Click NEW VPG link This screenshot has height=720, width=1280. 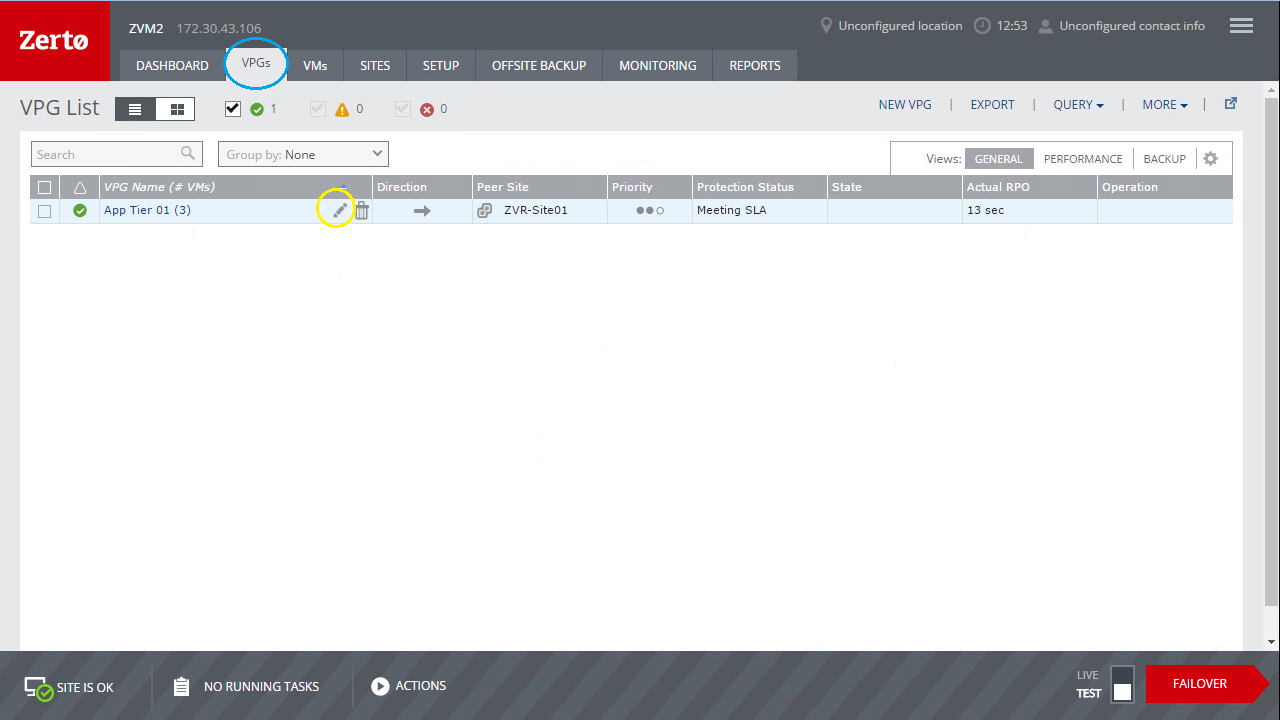coord(905,105)
